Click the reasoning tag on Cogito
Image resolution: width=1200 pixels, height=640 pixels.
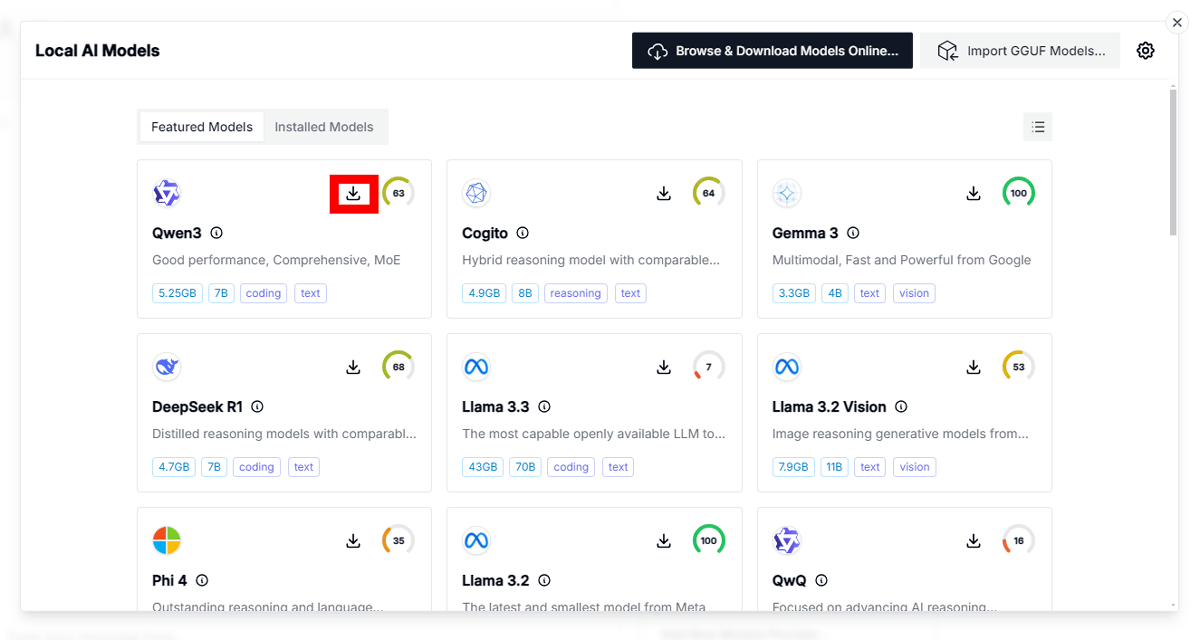tap(575, 293)
